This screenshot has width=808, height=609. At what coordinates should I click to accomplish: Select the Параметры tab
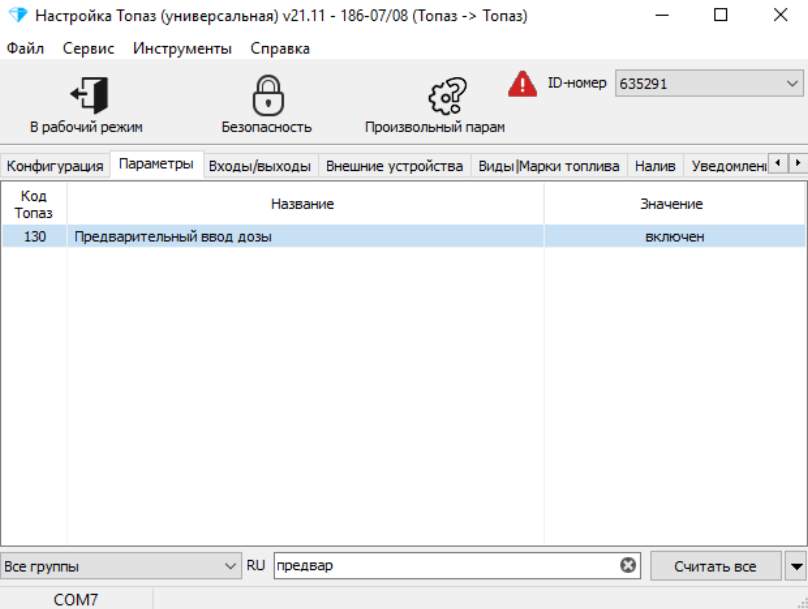(156, 164)
